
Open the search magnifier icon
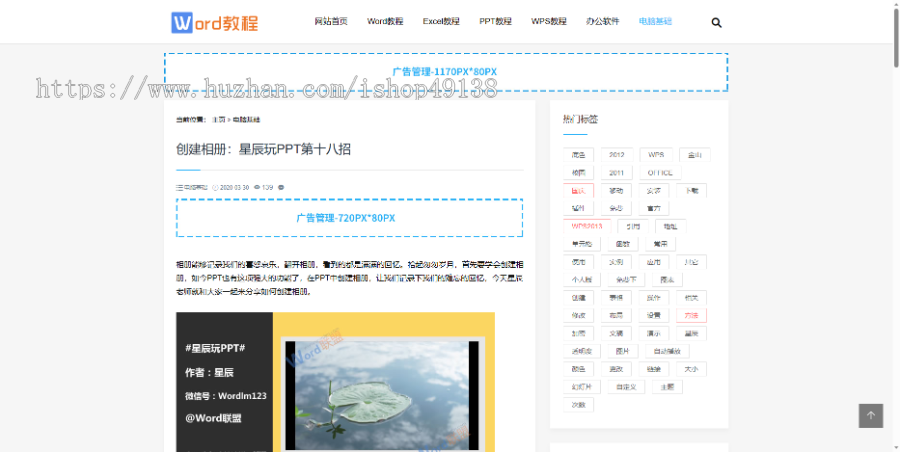[x=716, y=23]
